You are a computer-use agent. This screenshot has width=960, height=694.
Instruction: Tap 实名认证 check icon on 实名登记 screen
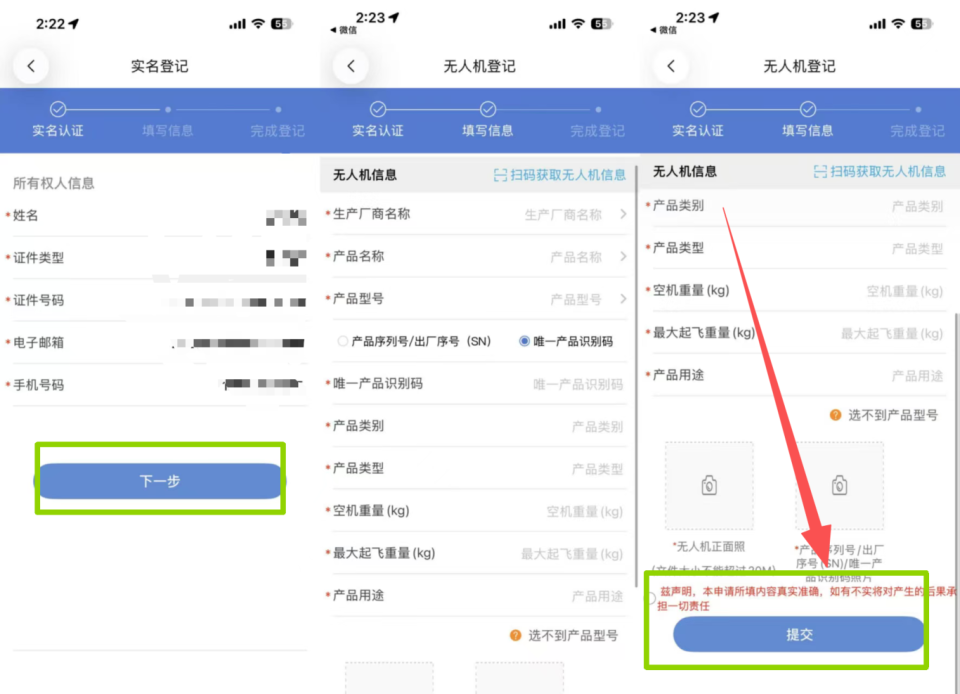58,110
